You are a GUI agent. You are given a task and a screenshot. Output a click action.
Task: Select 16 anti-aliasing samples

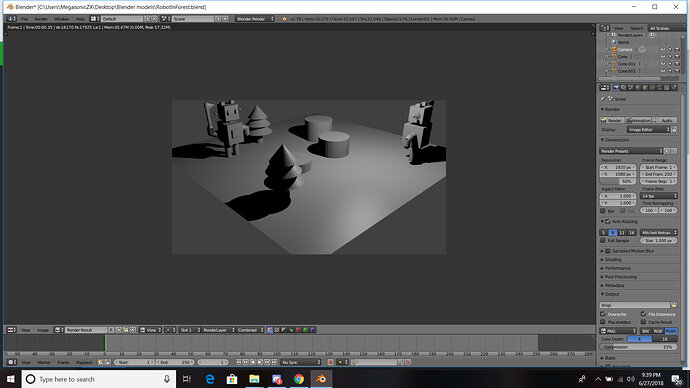(631, 232)
